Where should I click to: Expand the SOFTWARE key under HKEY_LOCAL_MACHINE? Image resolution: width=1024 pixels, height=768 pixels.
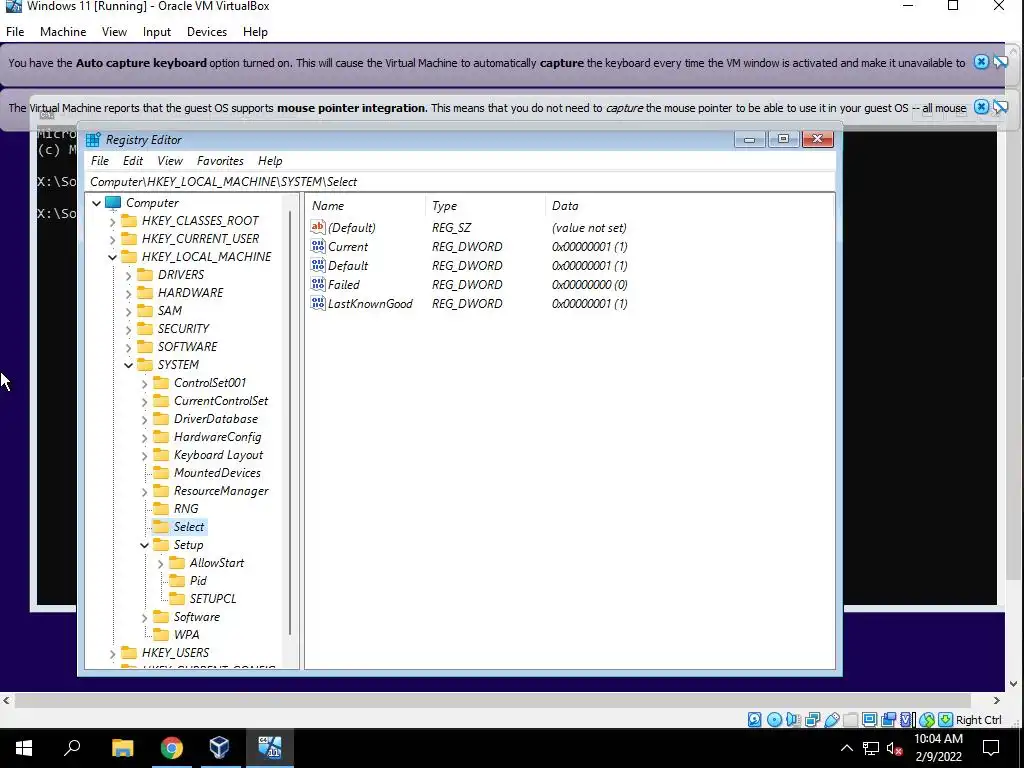point(129,347)
